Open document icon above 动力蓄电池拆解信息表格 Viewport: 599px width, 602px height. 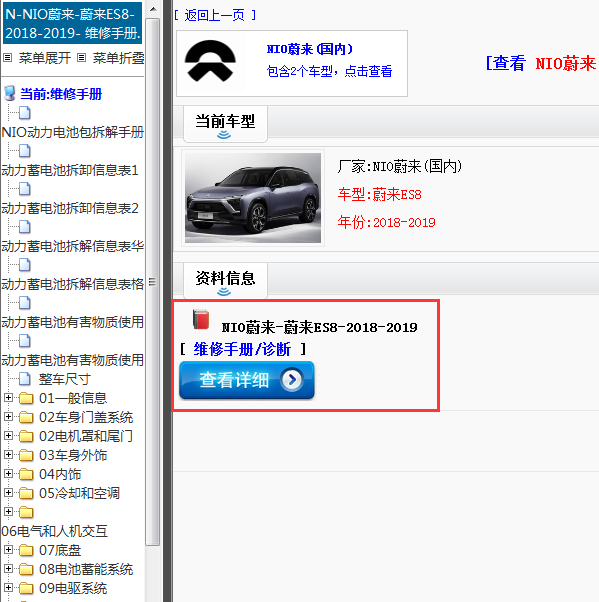click(25, 265)
